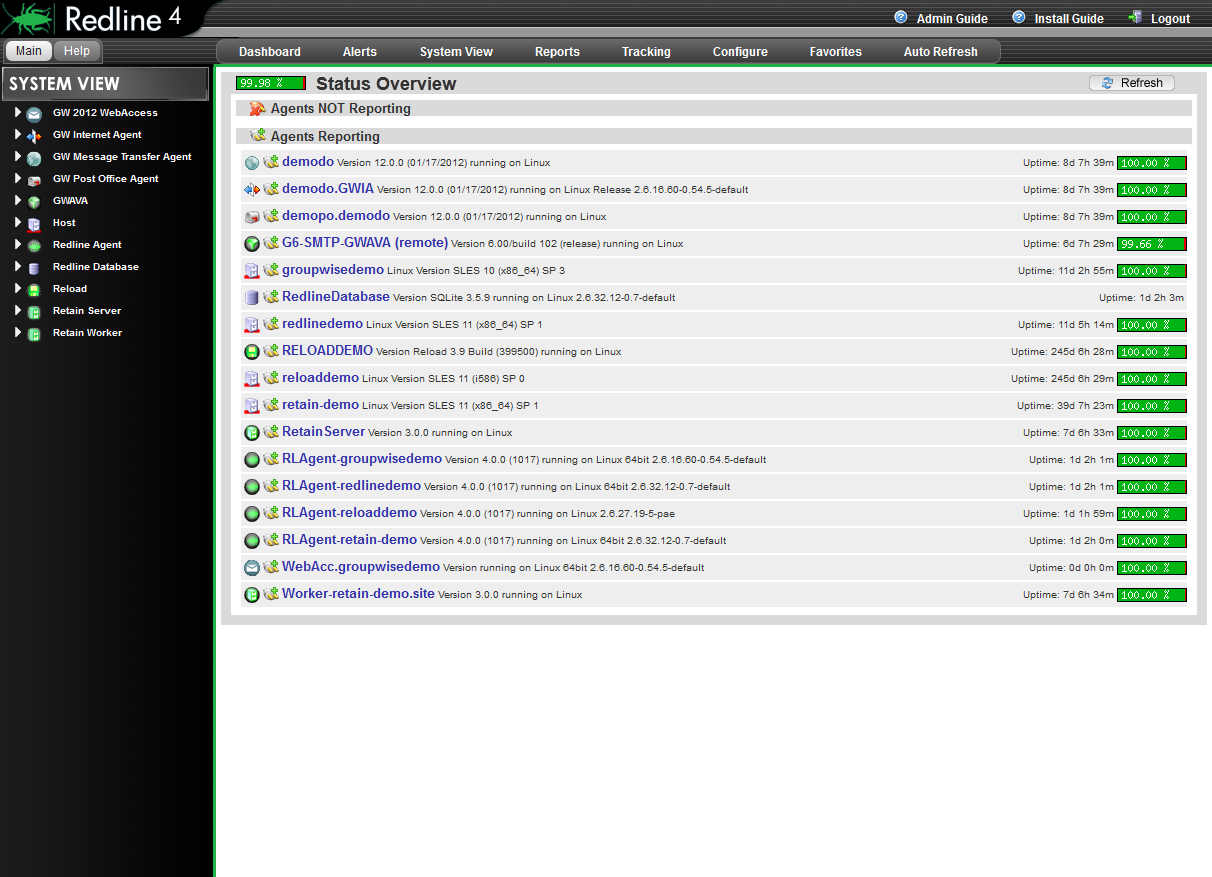1212x877 pixels.
Task: Click the host icon on groupwisedemo row
Action: click(252, 270)
